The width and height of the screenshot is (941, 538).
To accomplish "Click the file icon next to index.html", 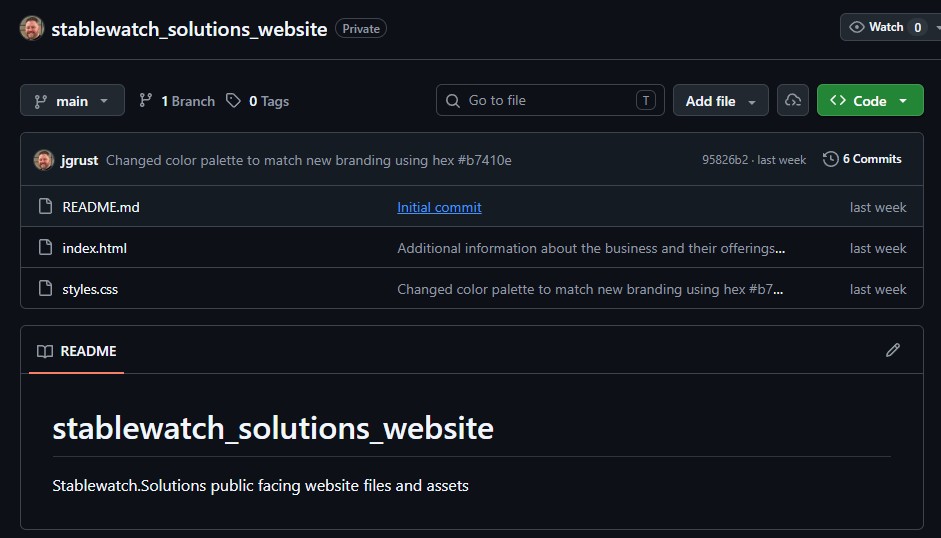I will [x=45, y=247].
